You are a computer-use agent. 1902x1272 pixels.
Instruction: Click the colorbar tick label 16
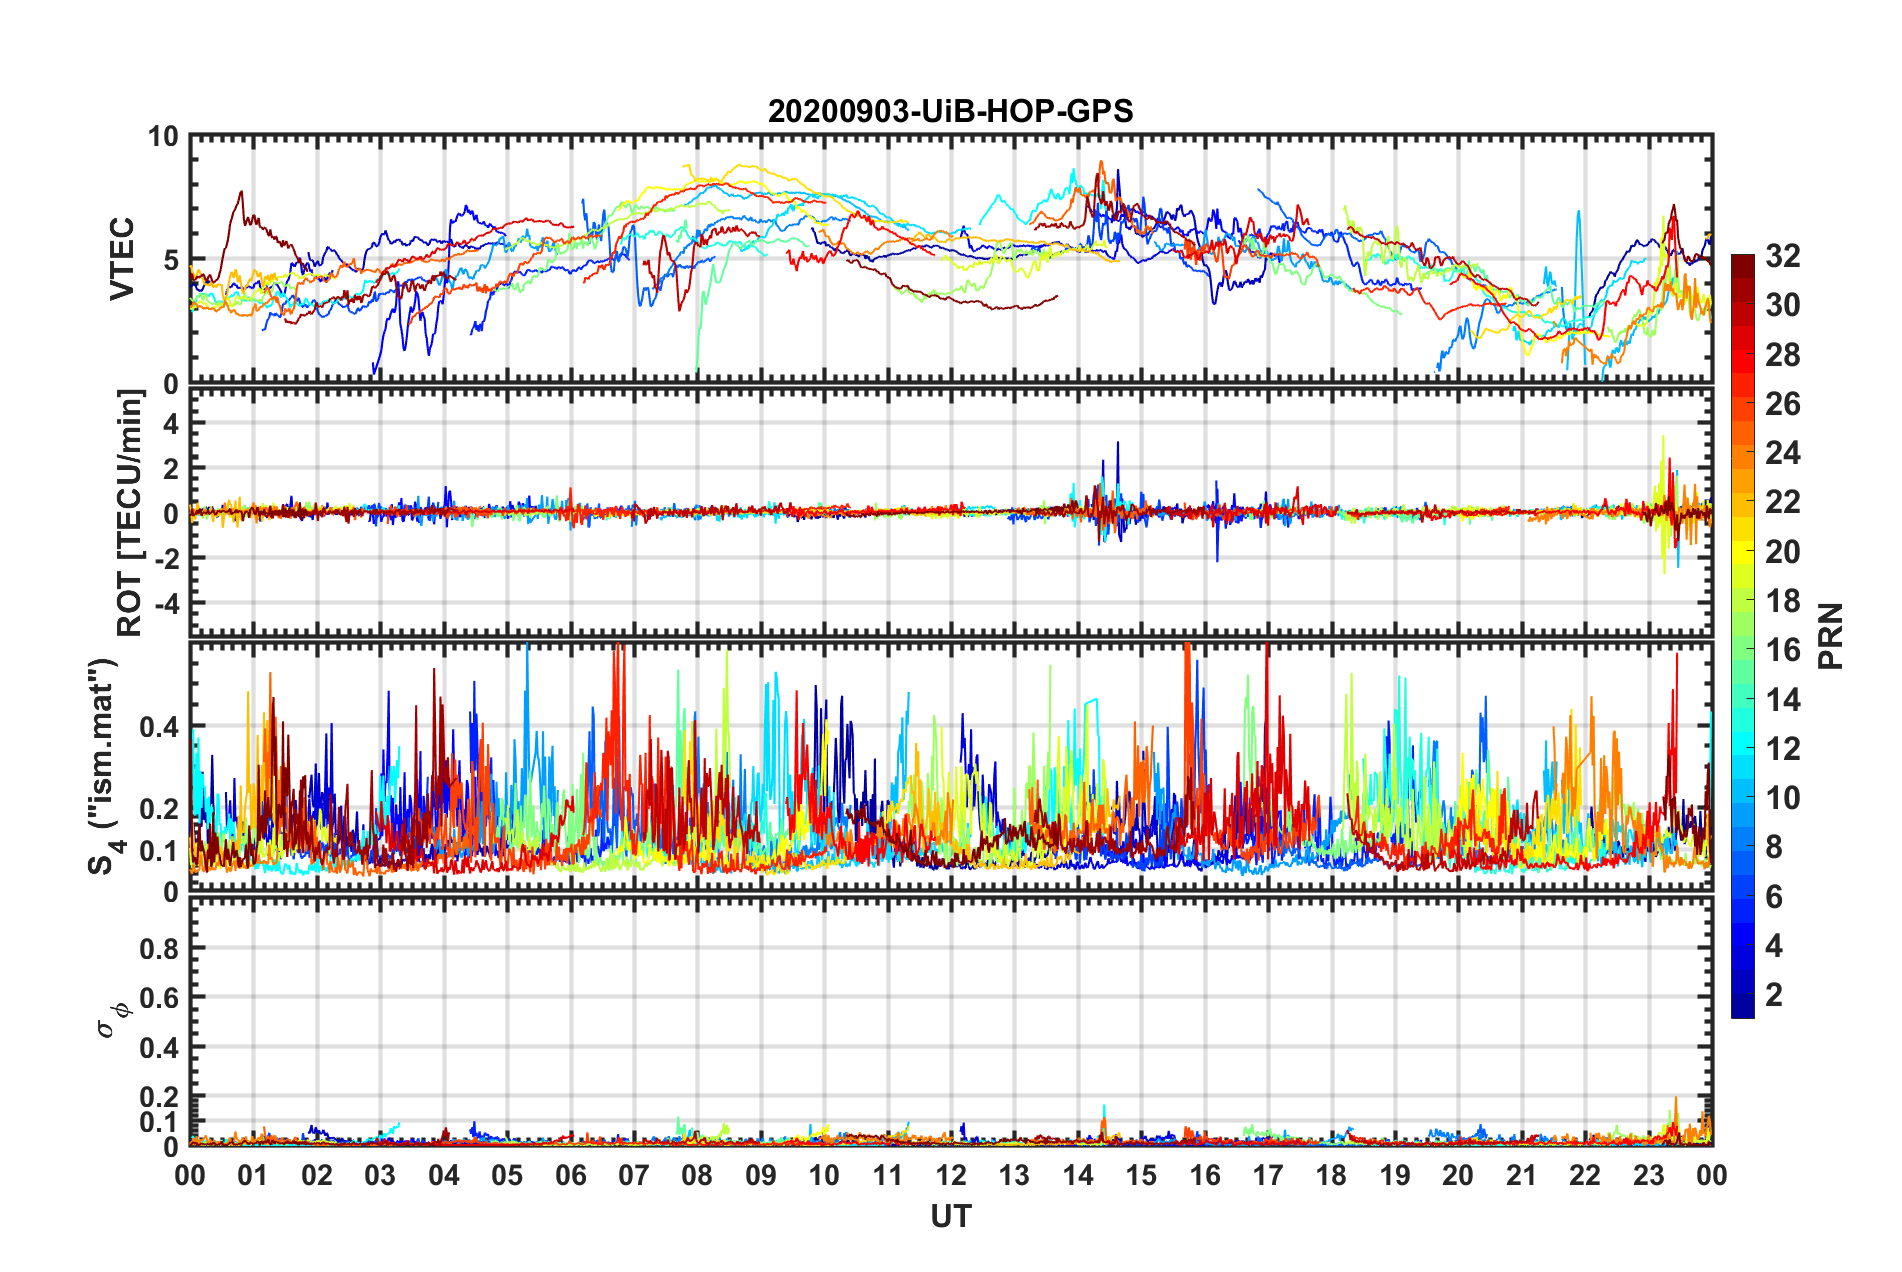click(1782, 650)
